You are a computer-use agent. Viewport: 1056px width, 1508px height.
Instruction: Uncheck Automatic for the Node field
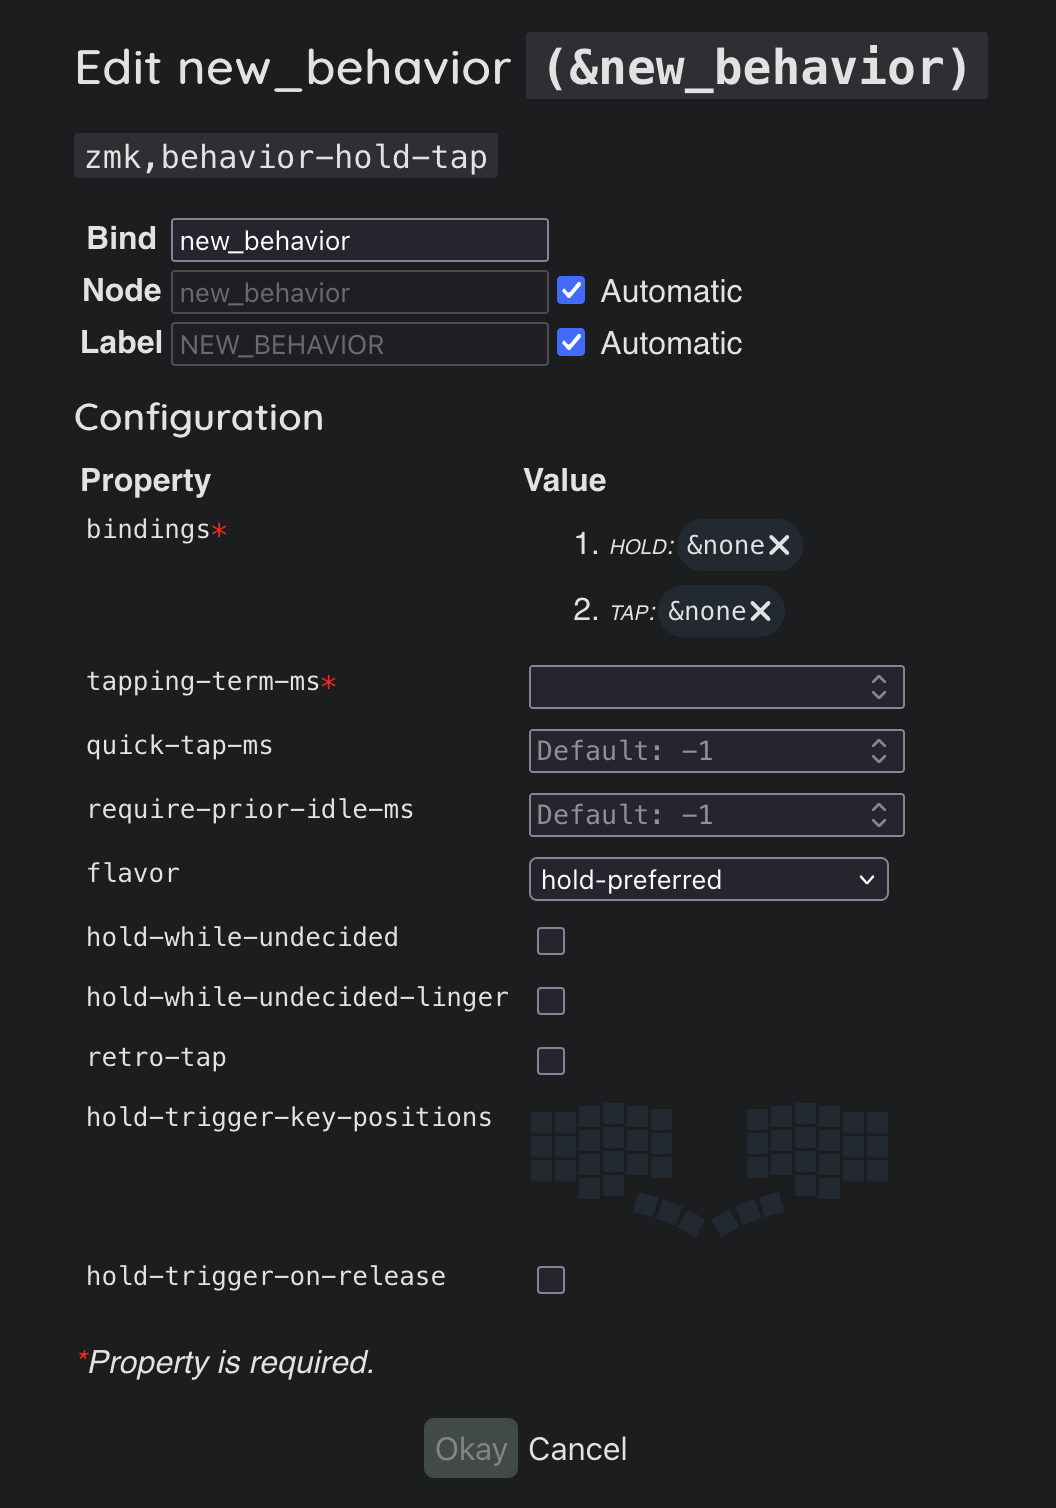coord(571,291)
